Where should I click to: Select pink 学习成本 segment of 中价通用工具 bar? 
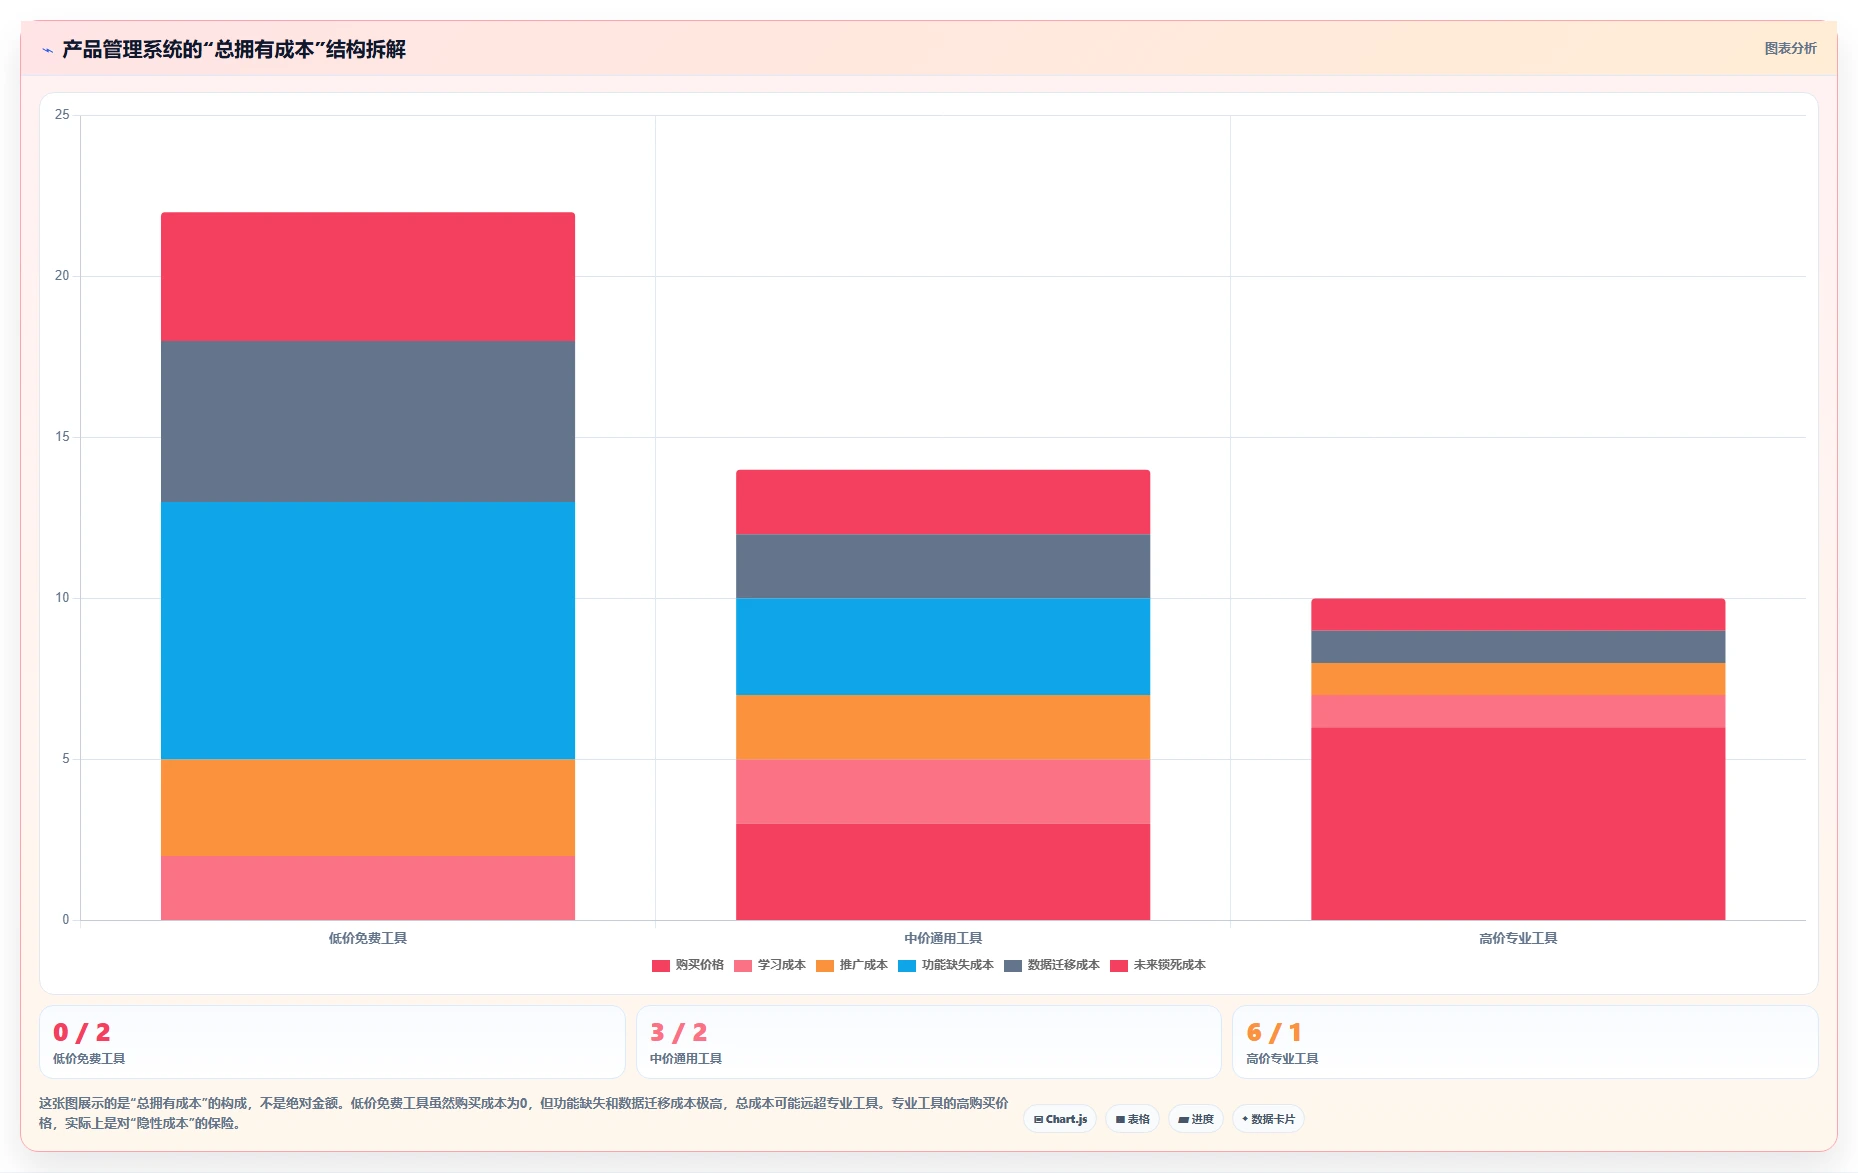click(x=943, y=791)
